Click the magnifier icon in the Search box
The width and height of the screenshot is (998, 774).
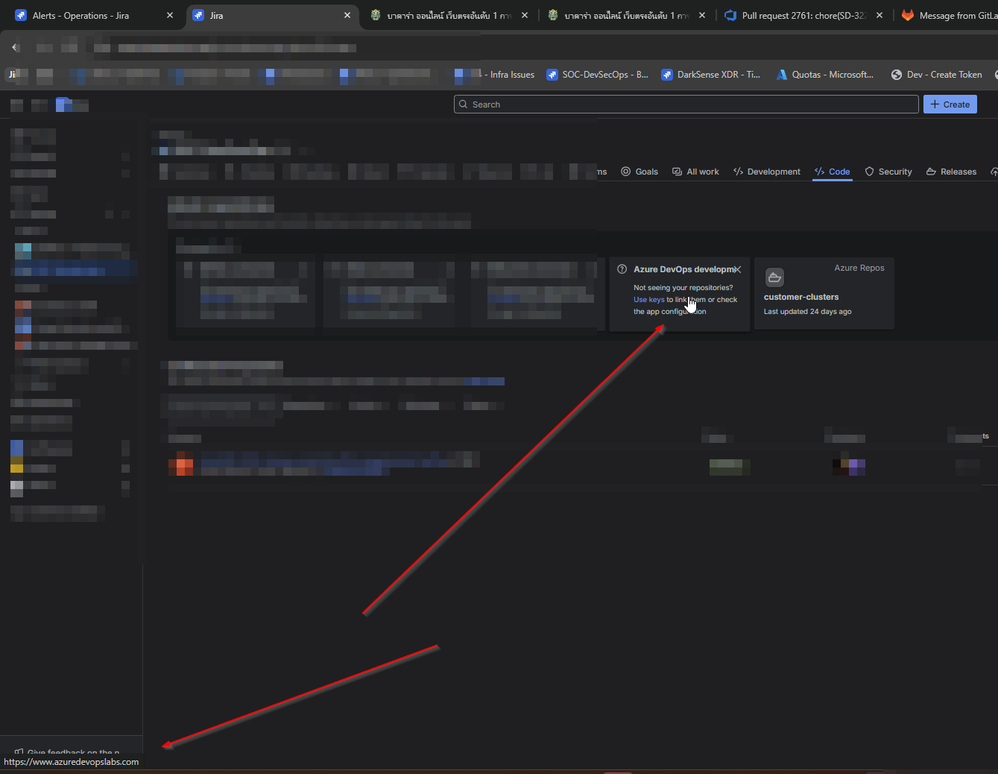pyautogui.click(x=463, y=104)
